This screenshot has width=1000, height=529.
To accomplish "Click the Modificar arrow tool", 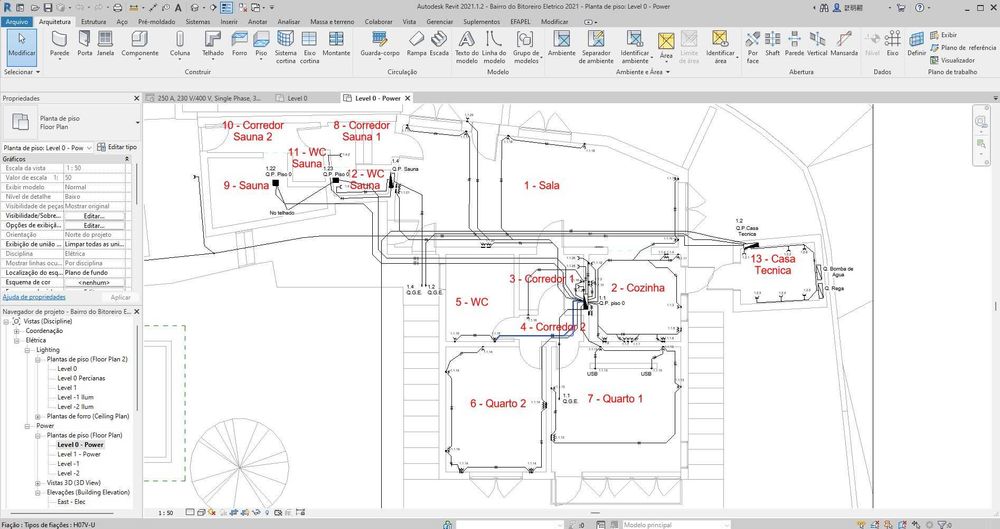I will pyautogui.click(x=20, y=43).
